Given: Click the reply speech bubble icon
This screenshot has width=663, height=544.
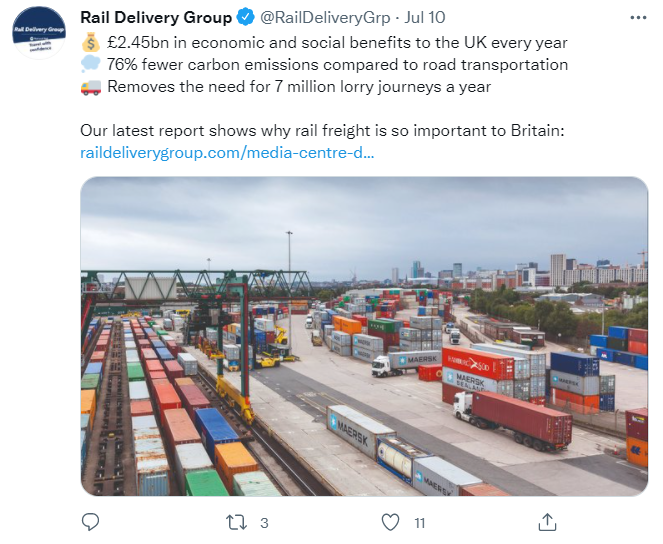Looking at the screenshot, I should [91, 522].
